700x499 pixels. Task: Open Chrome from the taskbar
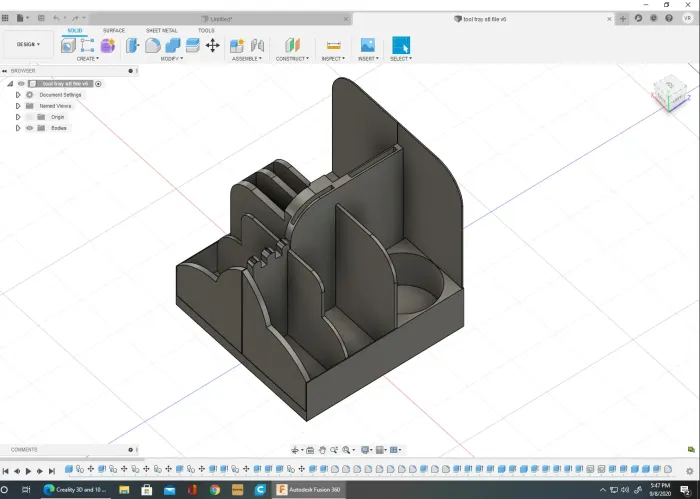pos(215,490)
